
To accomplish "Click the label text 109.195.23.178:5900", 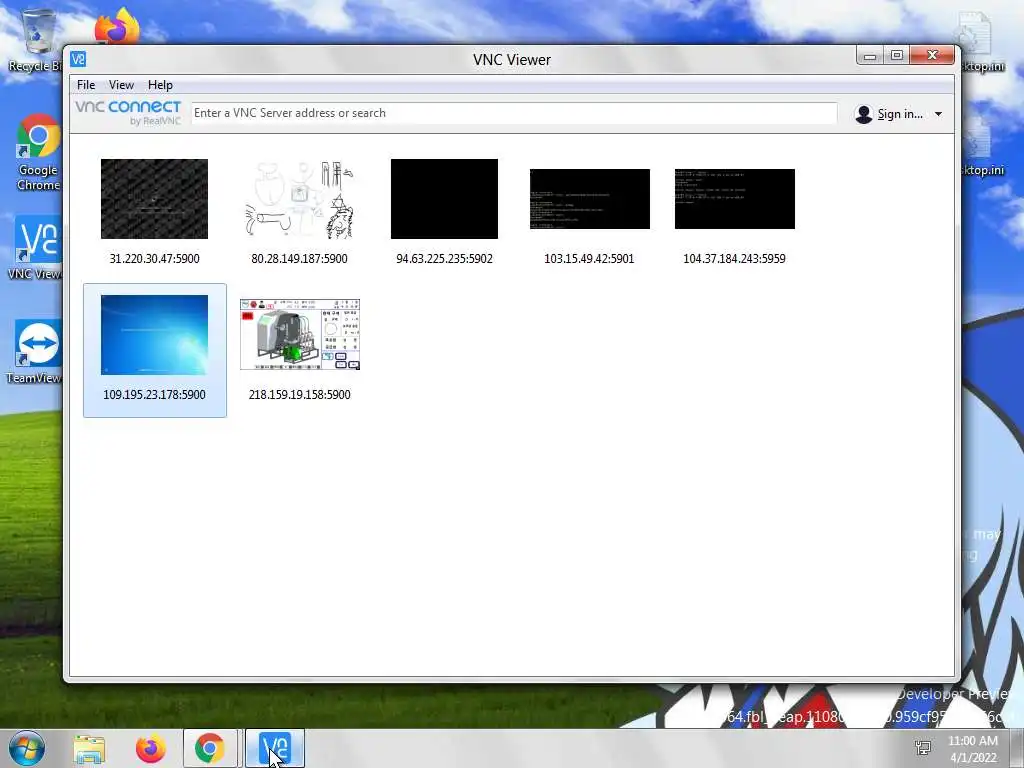I will 154,394.
